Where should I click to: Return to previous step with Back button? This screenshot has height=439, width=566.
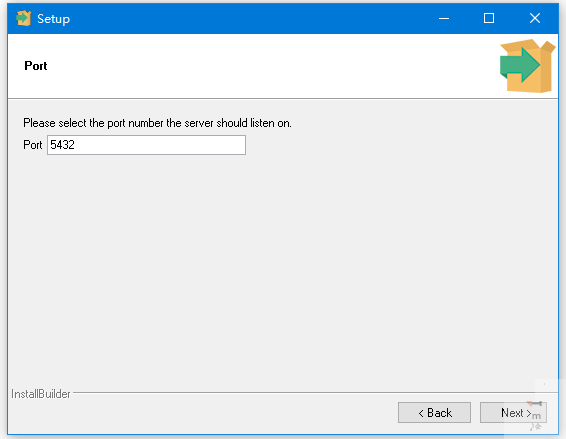(x=434, y=412)
